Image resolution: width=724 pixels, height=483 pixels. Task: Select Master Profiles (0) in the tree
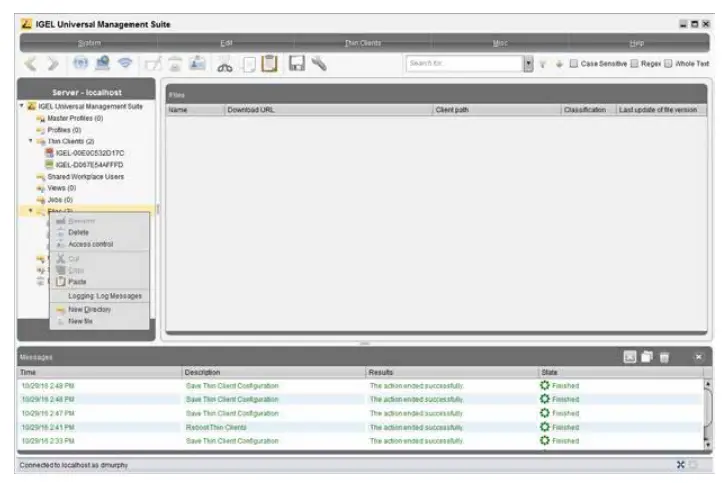coord(75,118)
